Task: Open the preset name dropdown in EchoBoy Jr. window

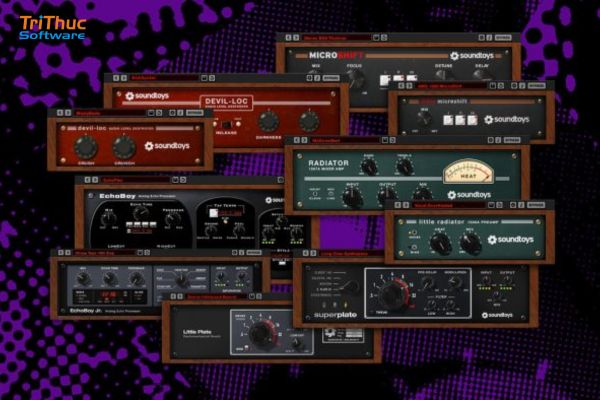Action: click(104, 253)
